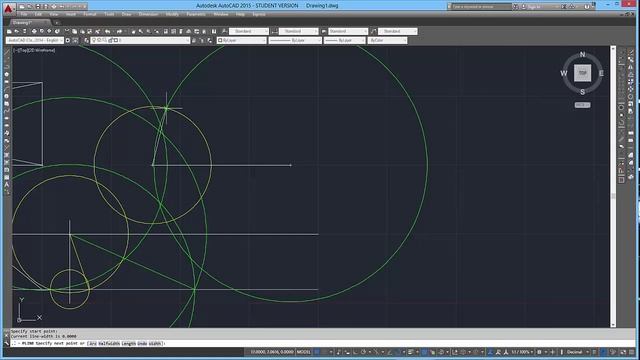Click the Width option in command line
Viewport: 640px width, 360px height.
pyautogui.click(x=155, y=344)
